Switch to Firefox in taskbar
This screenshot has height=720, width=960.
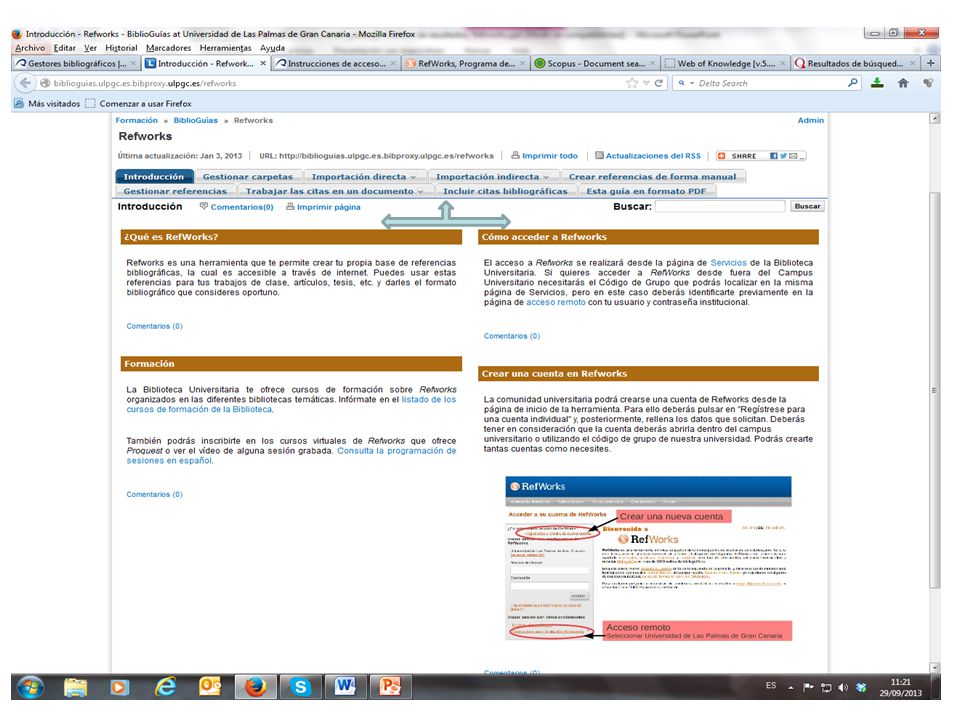pos(256,687)
